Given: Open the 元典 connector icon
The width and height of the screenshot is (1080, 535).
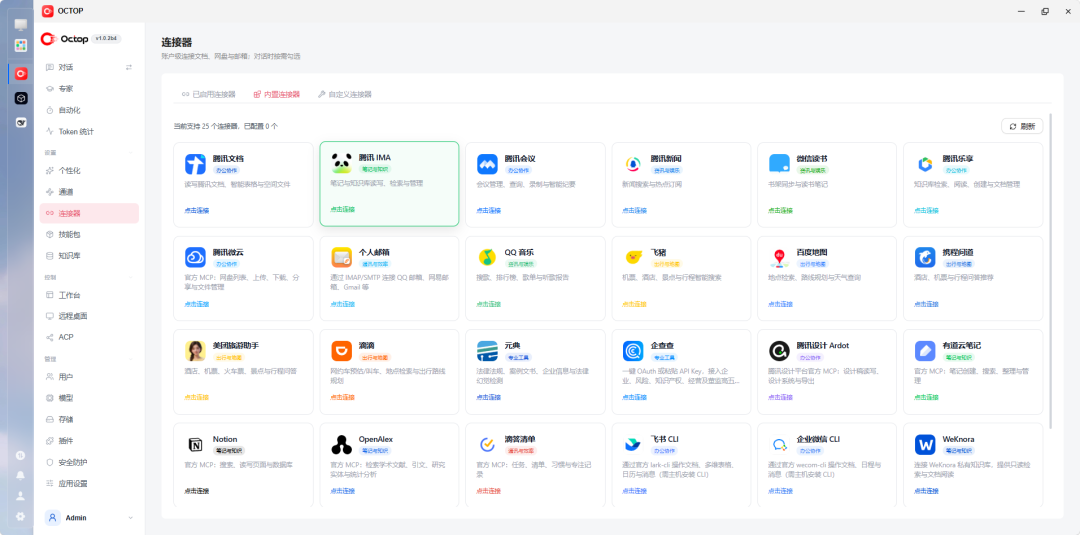Looking at the screenshot, I should [488, 351].
